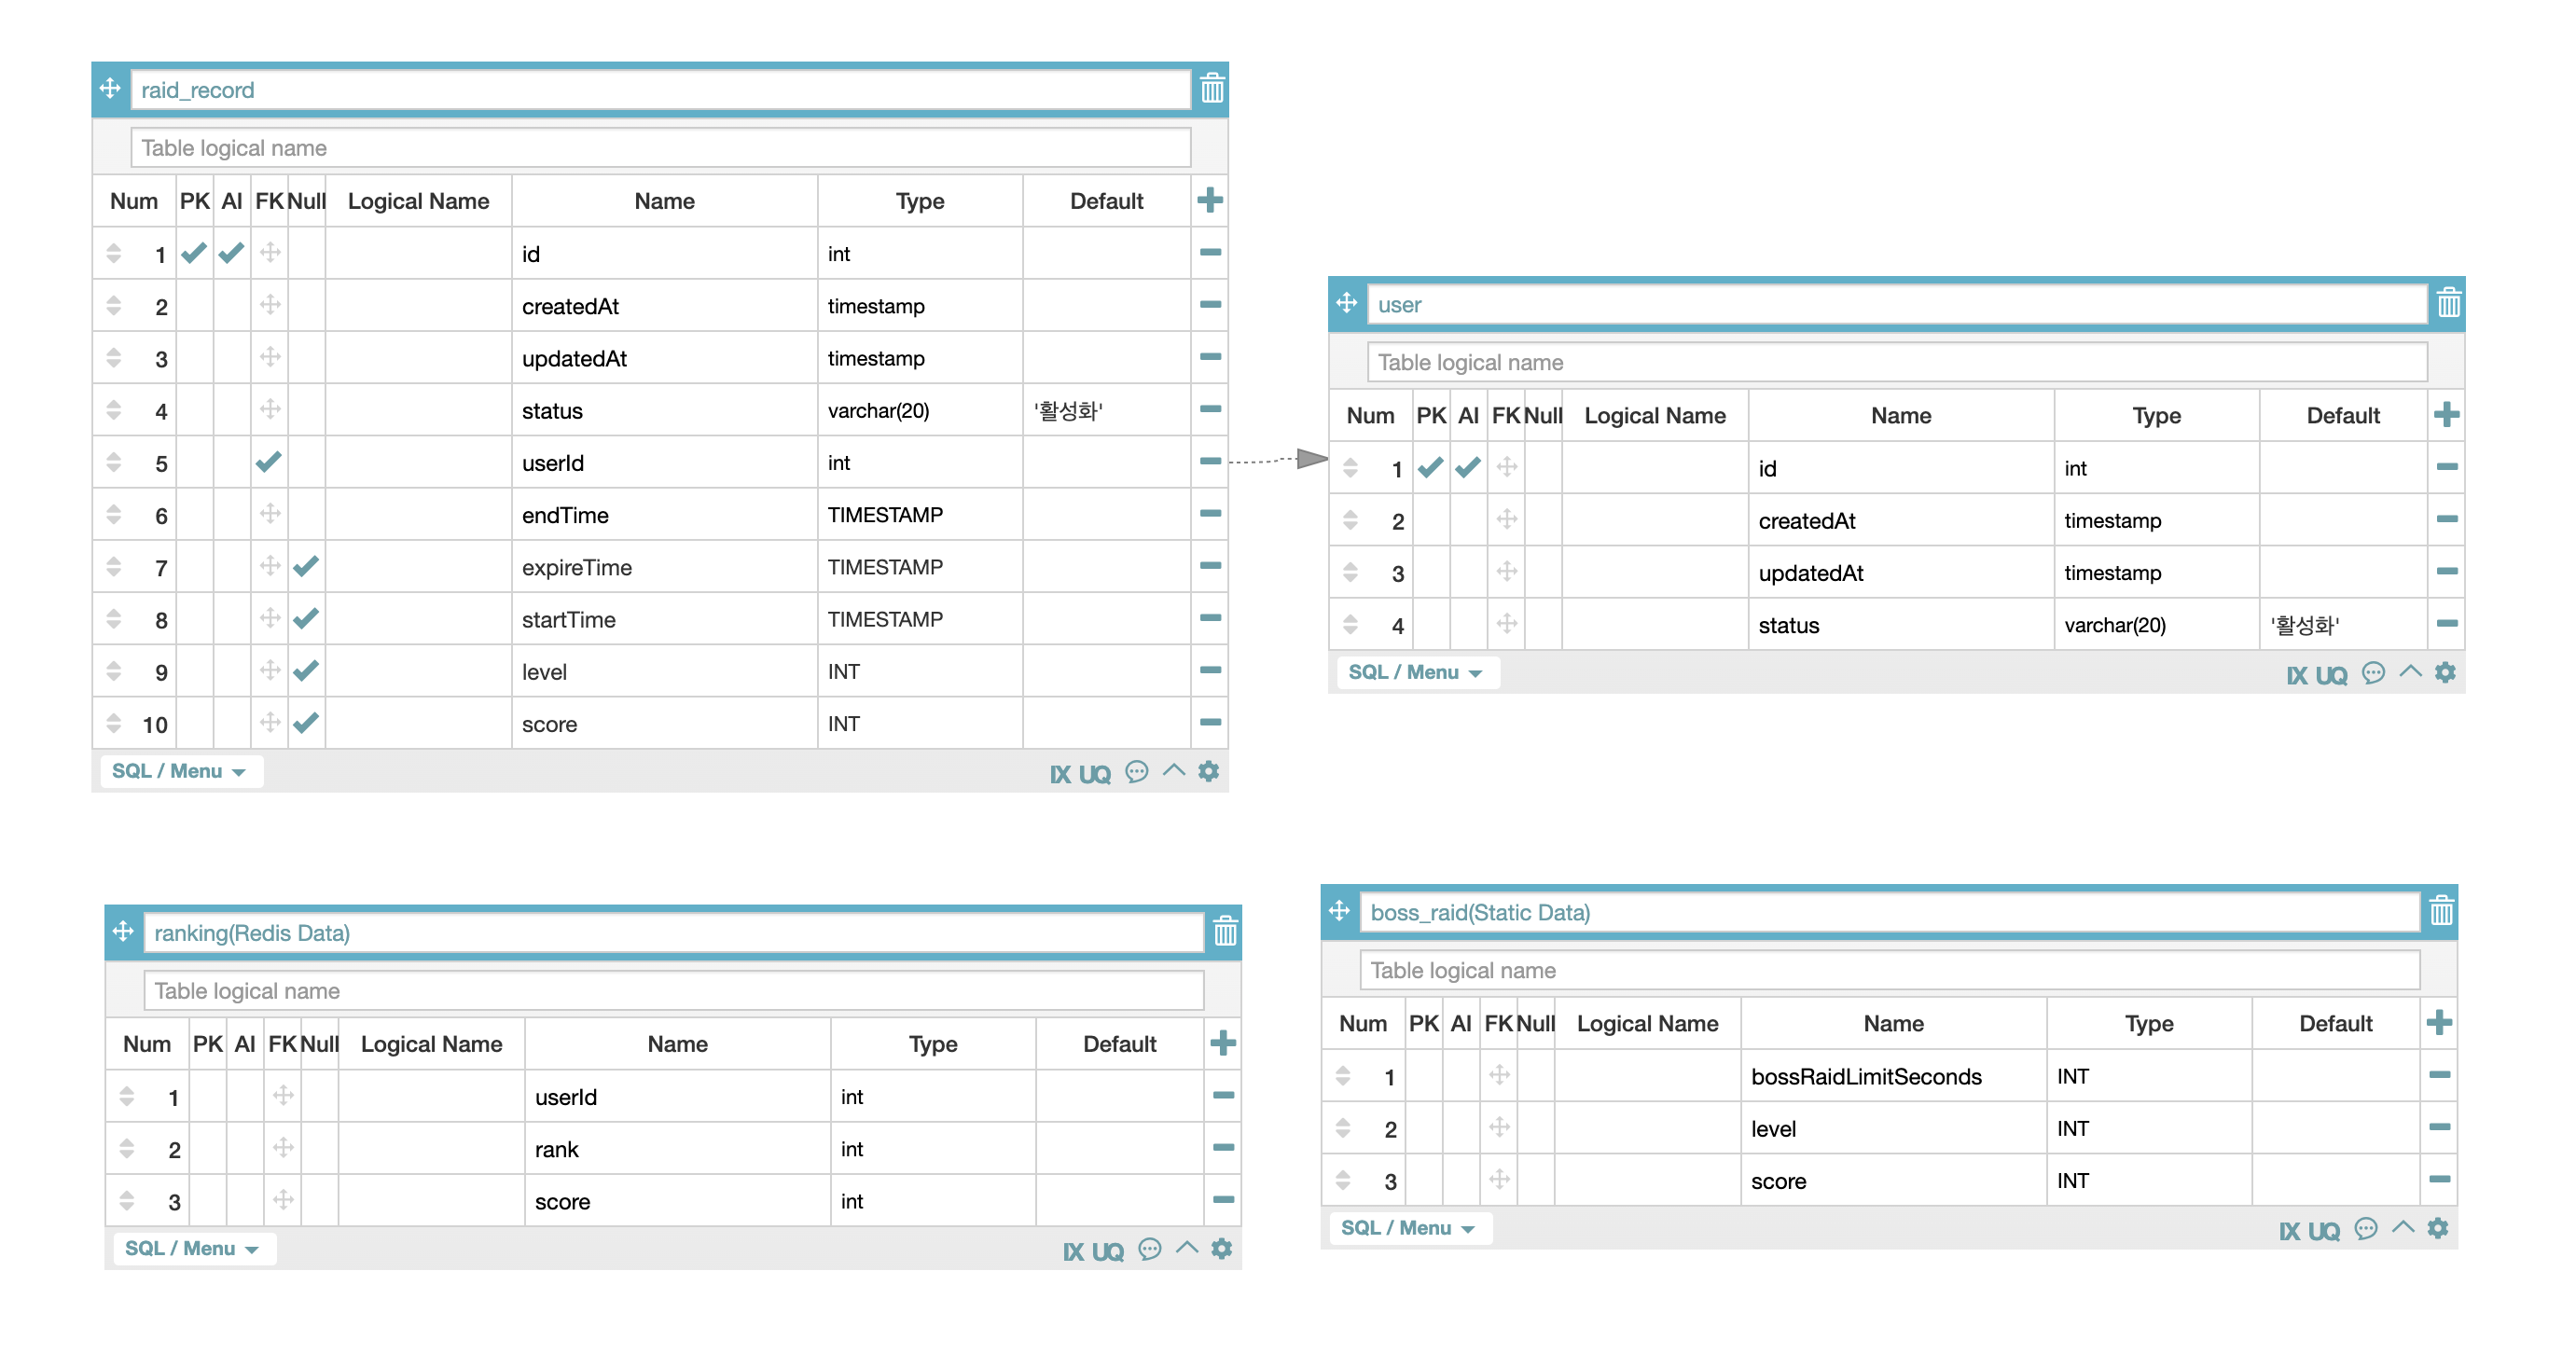Open the SQL / Menu on boss_raid table
This screenshot has width=2576, height=1354.
(1408, 1227)
